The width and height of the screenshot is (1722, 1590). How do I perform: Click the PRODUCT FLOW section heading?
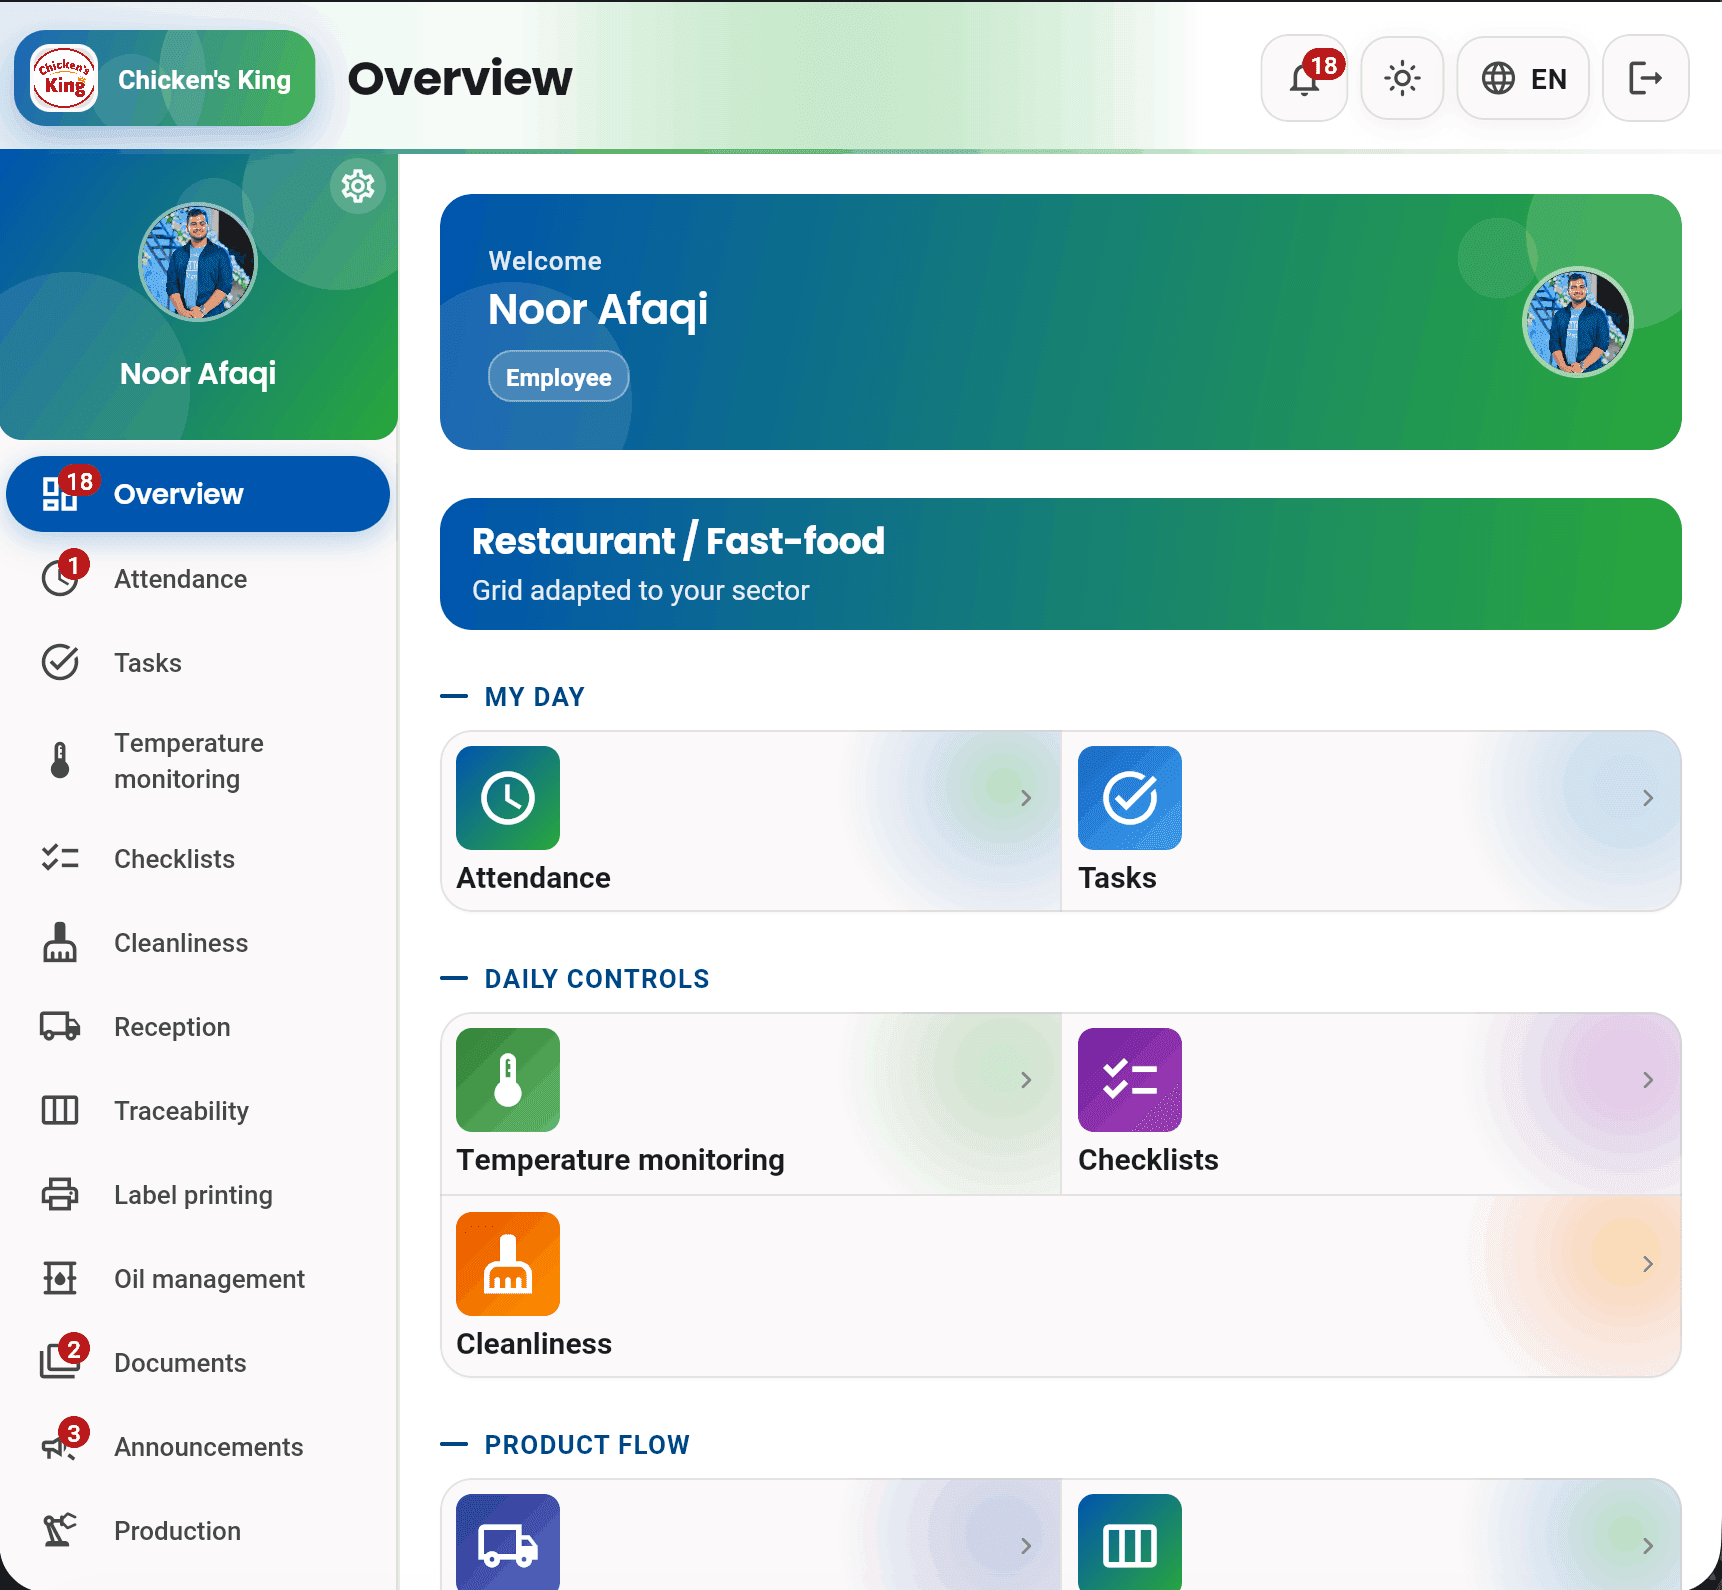pyautogui.click(x=587, y=1445)
